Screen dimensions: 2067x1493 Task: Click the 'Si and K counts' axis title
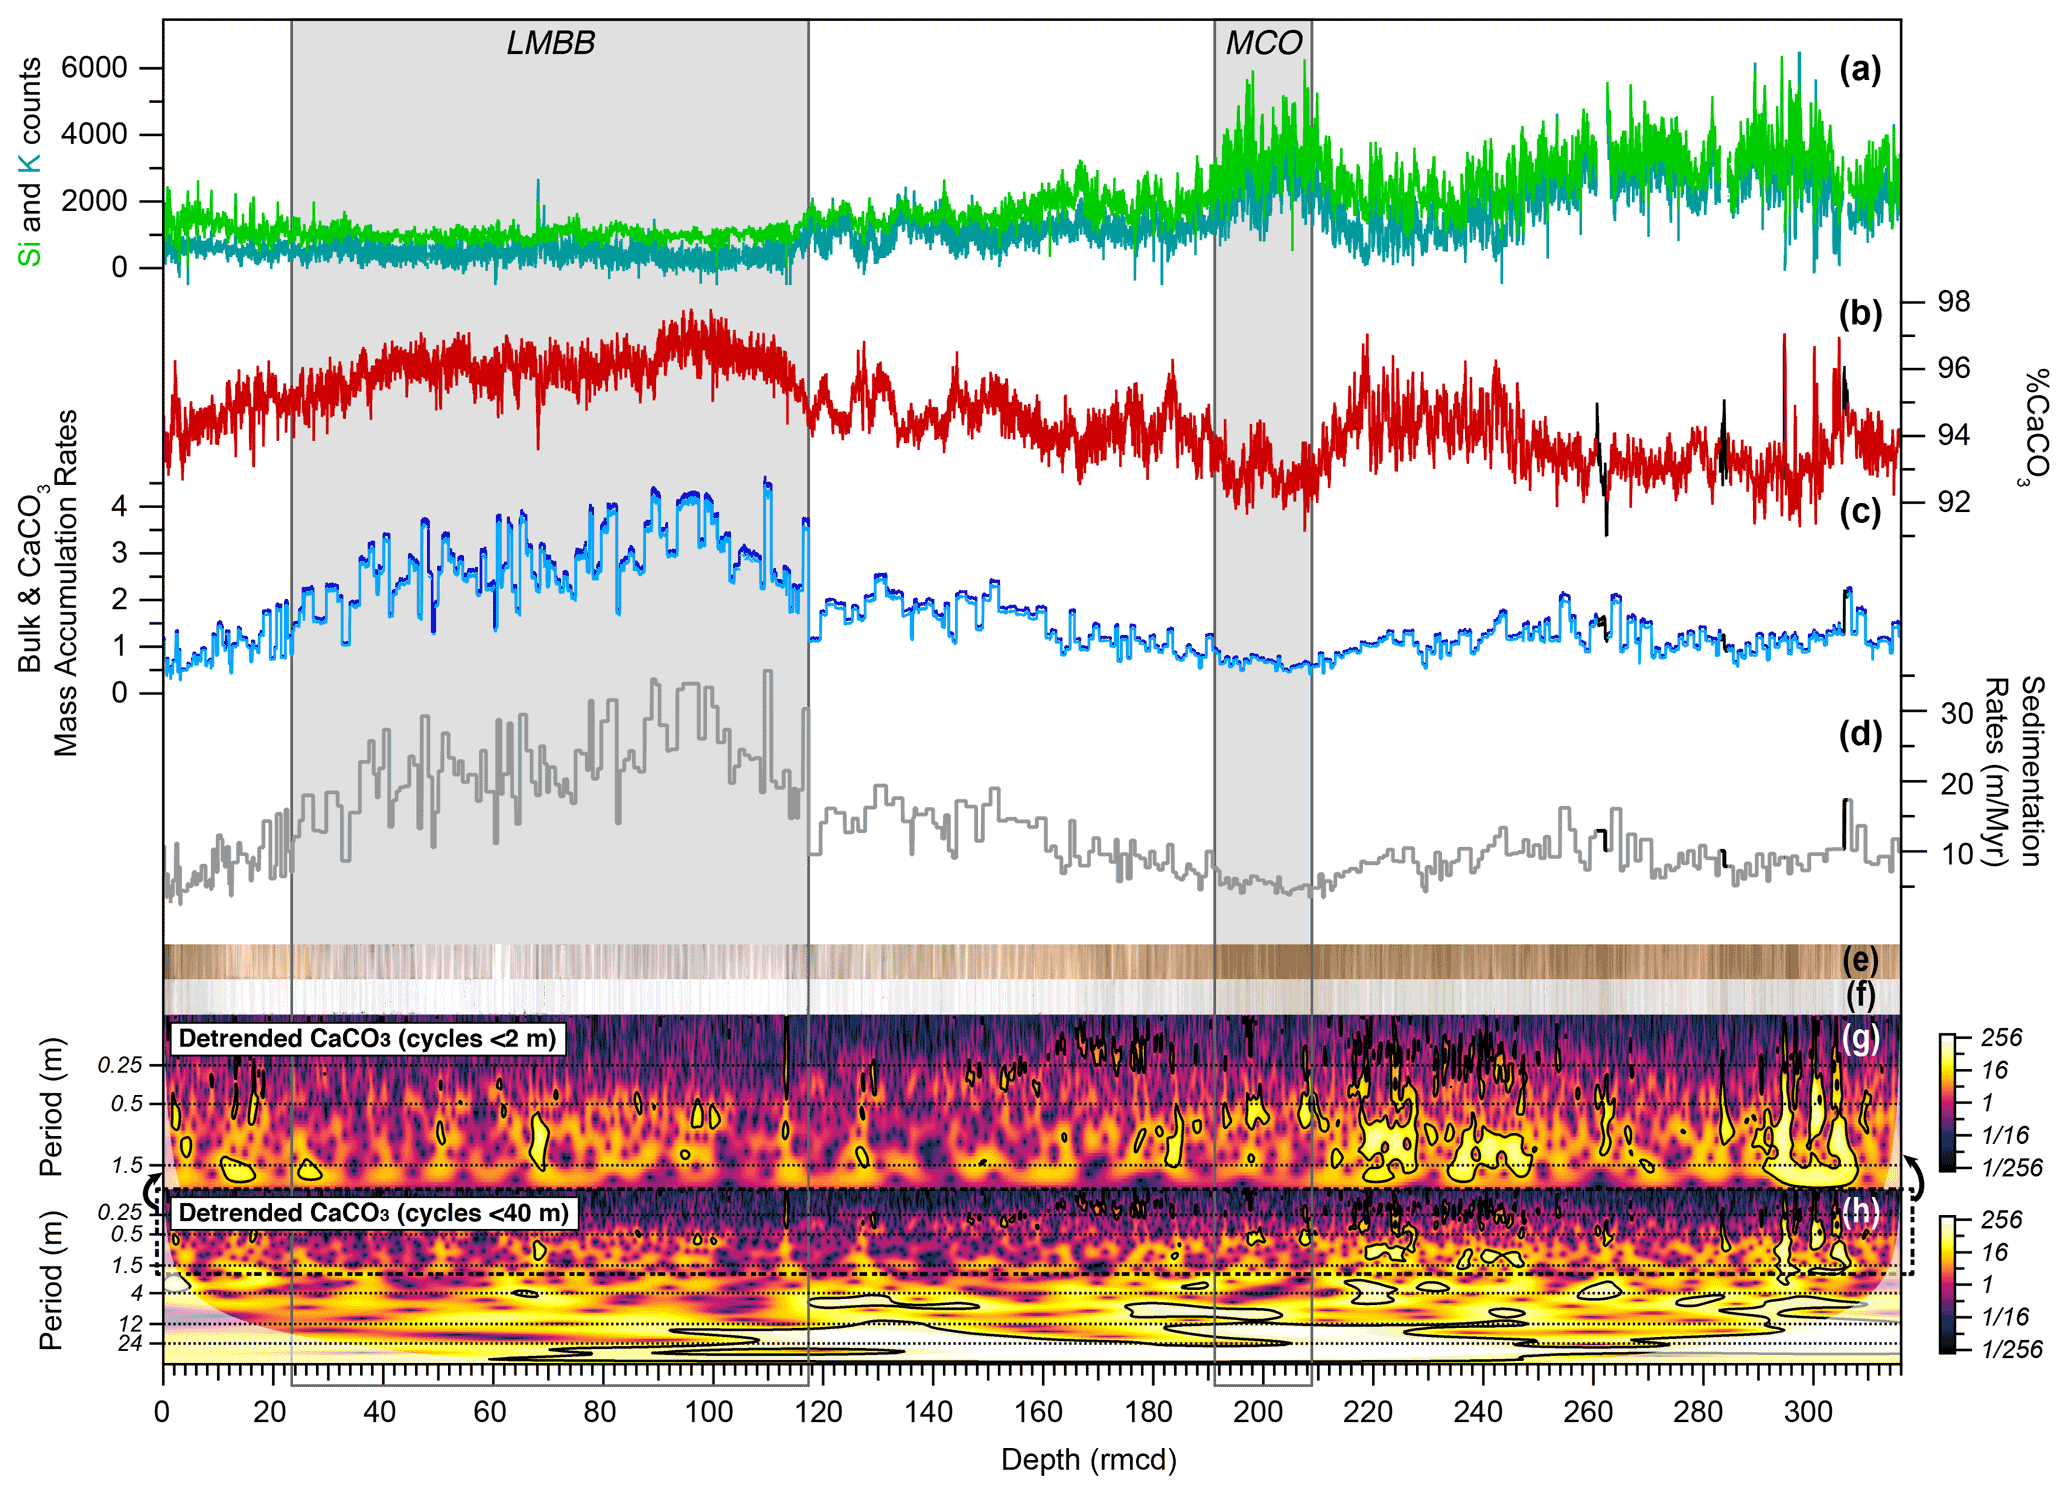point(30,162)
